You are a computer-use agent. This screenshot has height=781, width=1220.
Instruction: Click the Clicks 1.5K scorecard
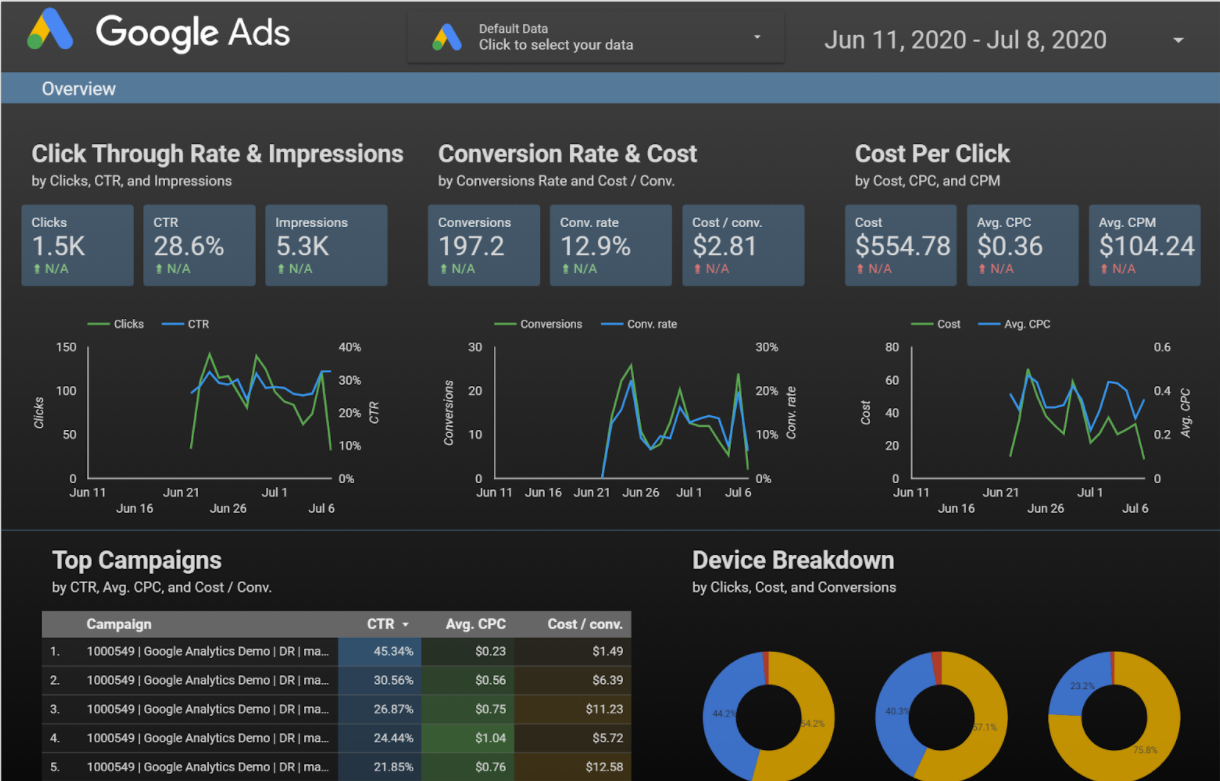coord(78,246)
